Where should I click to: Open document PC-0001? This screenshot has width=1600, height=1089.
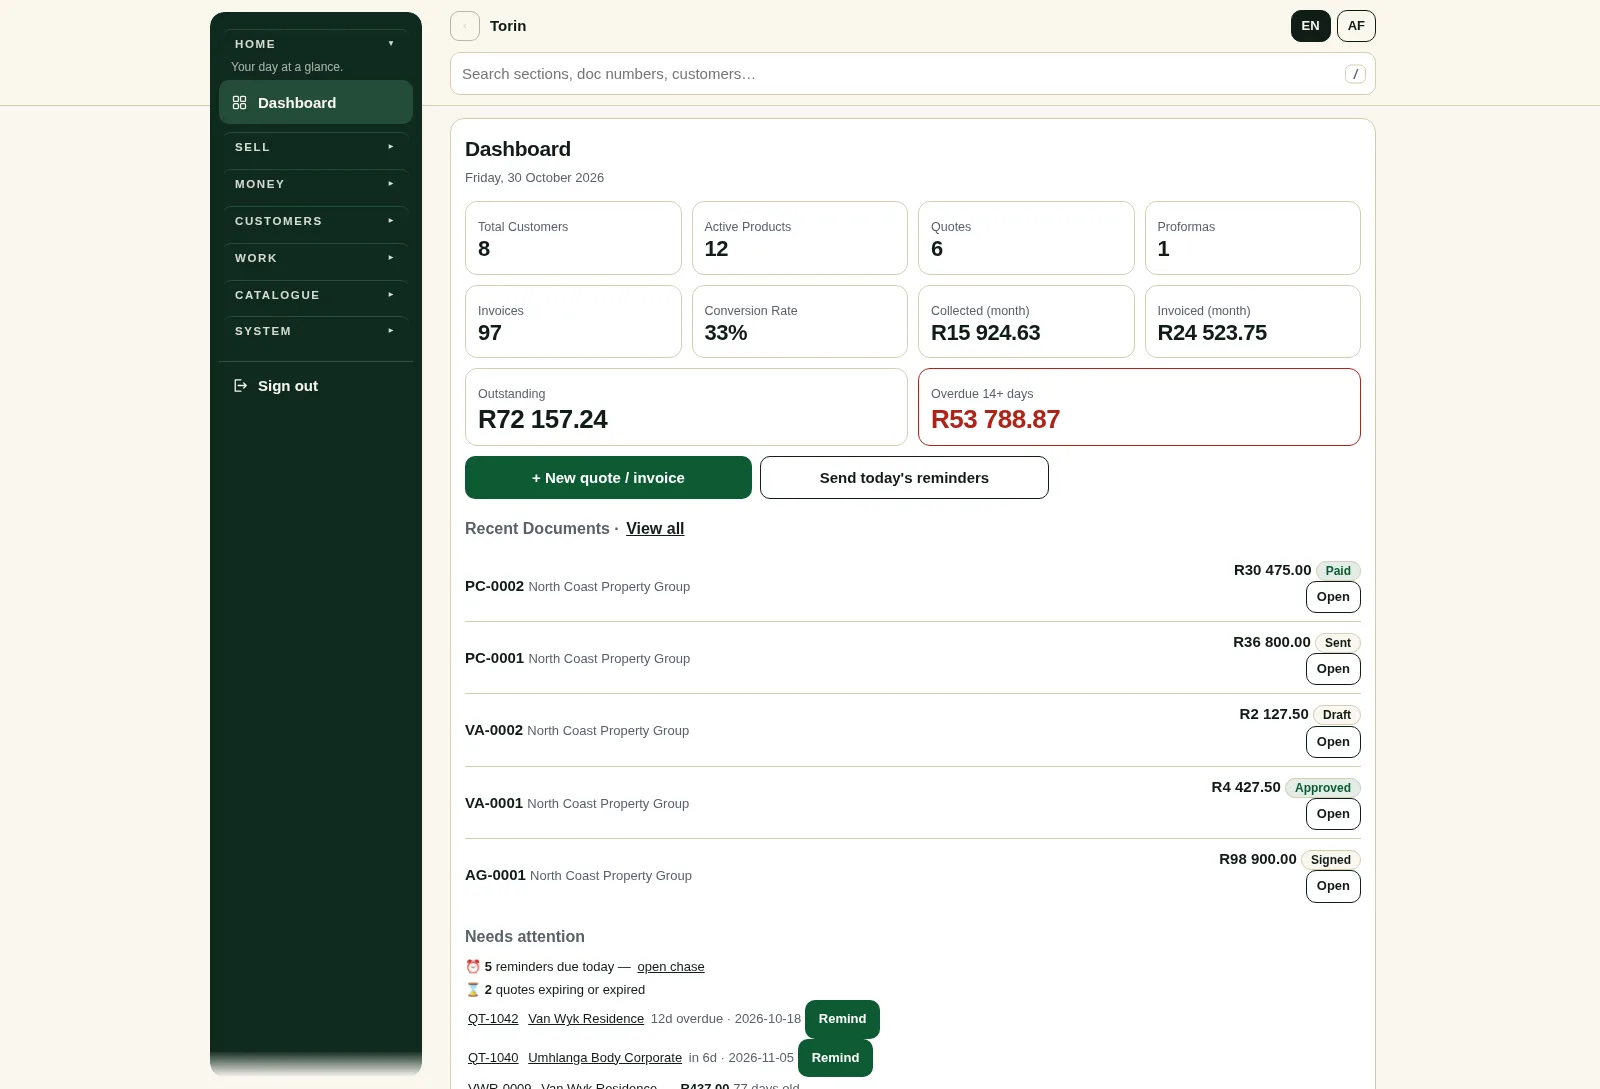point(1333,669)
